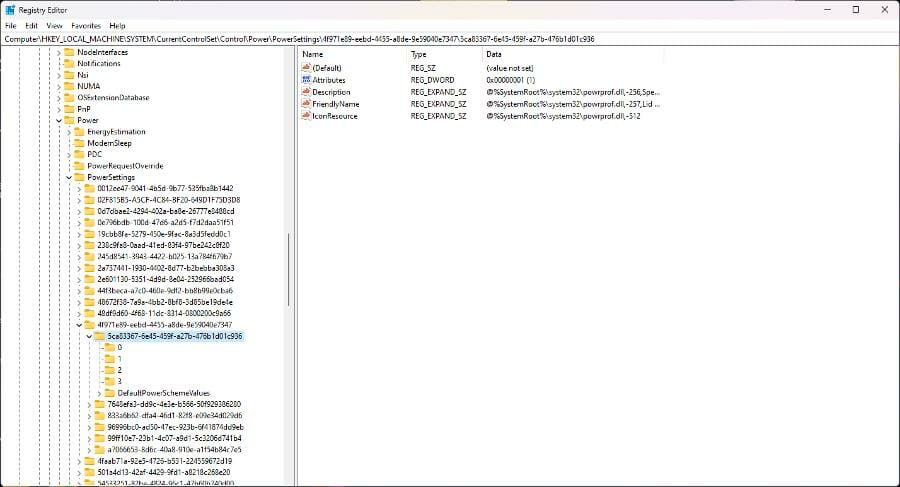Expand the NodeInterfaces key

click(x=59, y=52)
